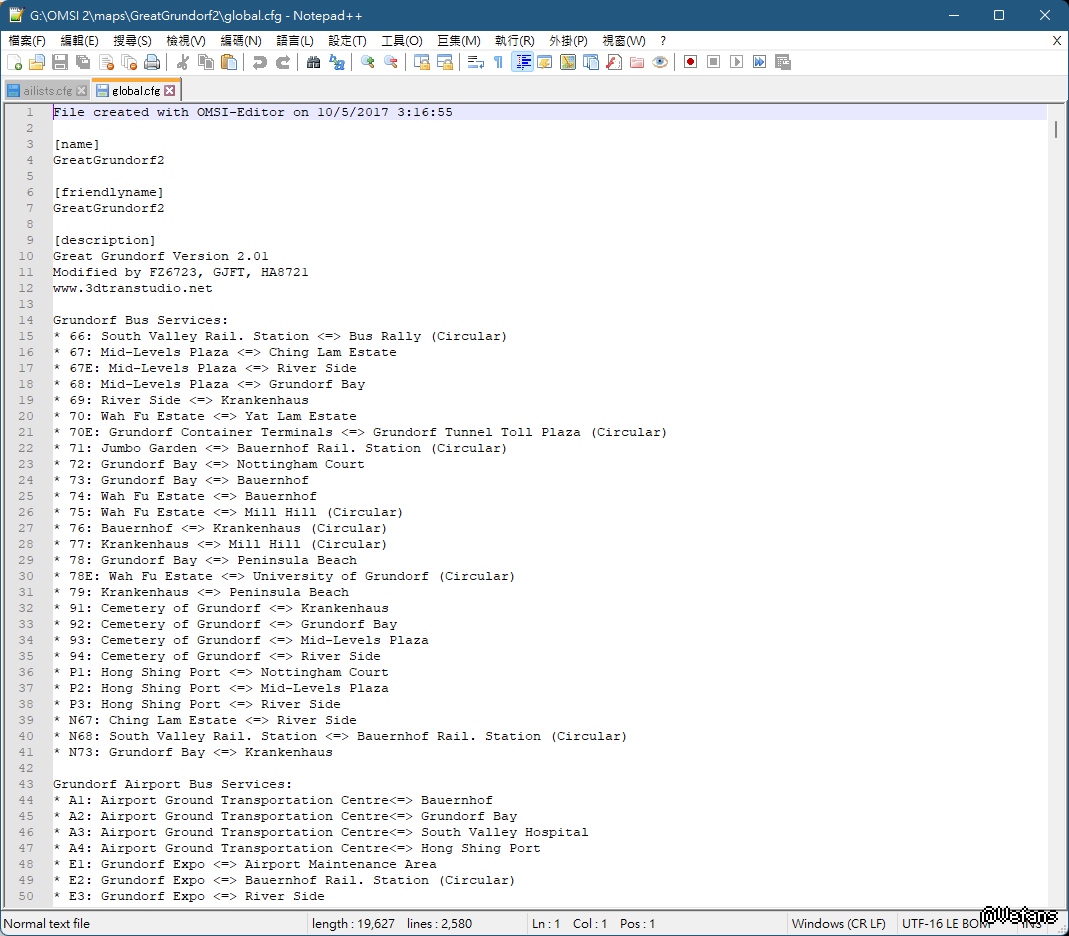
Task: Open the 檔案(F) menu
Action: (x=27, y=41)
